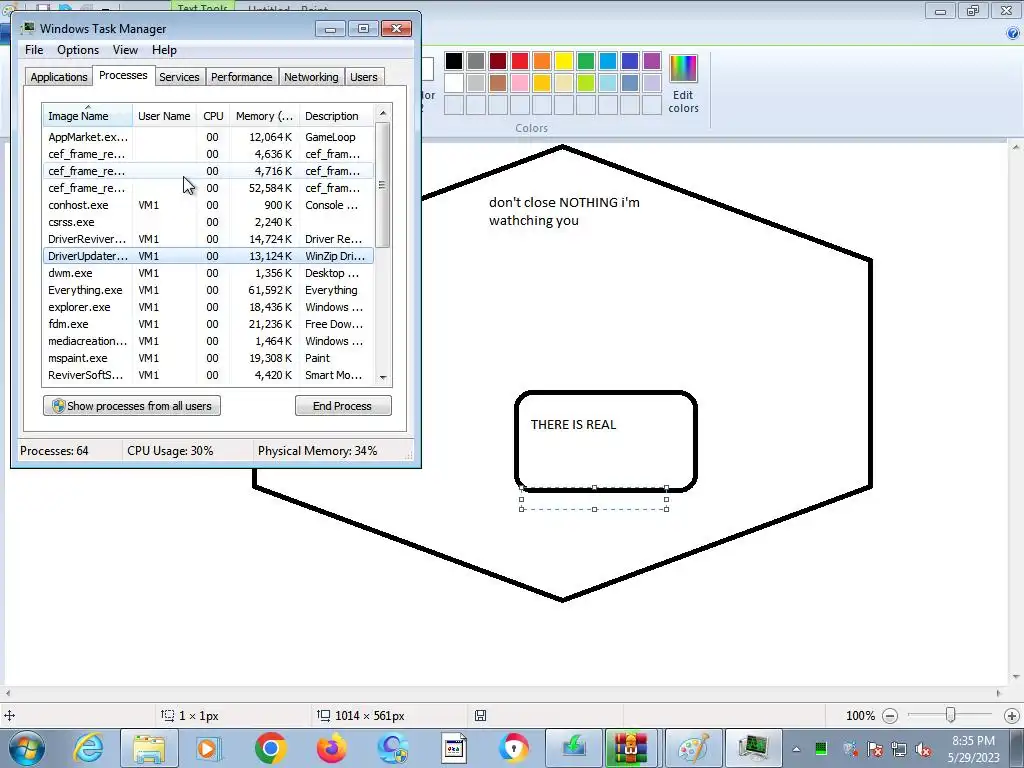Open the document window icon in taskbar
This screenshot has width=1024, height=768.
click(x=453, y=748)
